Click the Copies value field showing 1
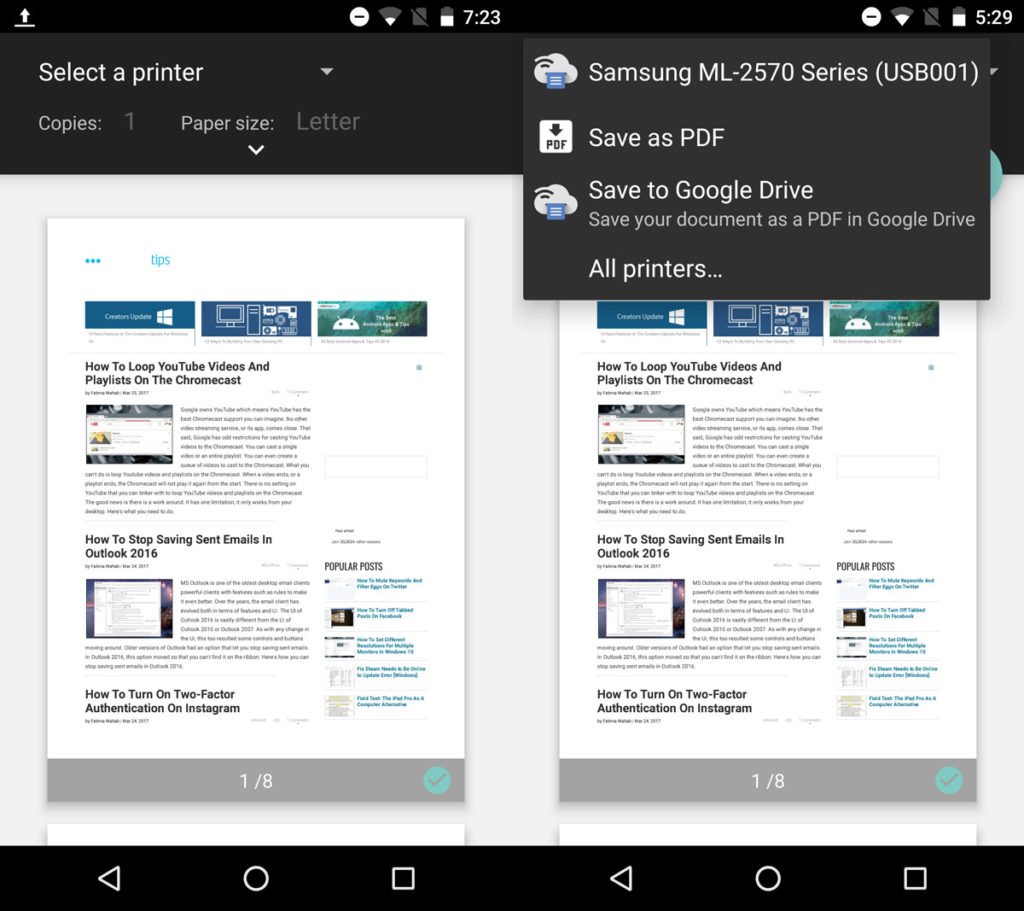The image size is (1024, 911). 130,121
